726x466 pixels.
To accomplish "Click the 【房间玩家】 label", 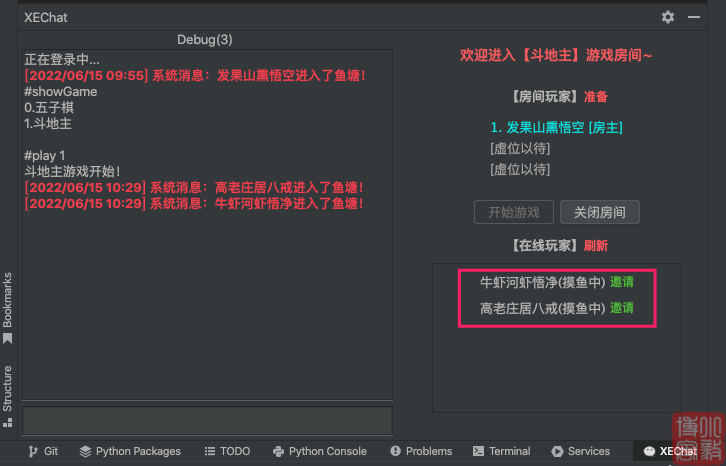I will (x=545, y=96).
